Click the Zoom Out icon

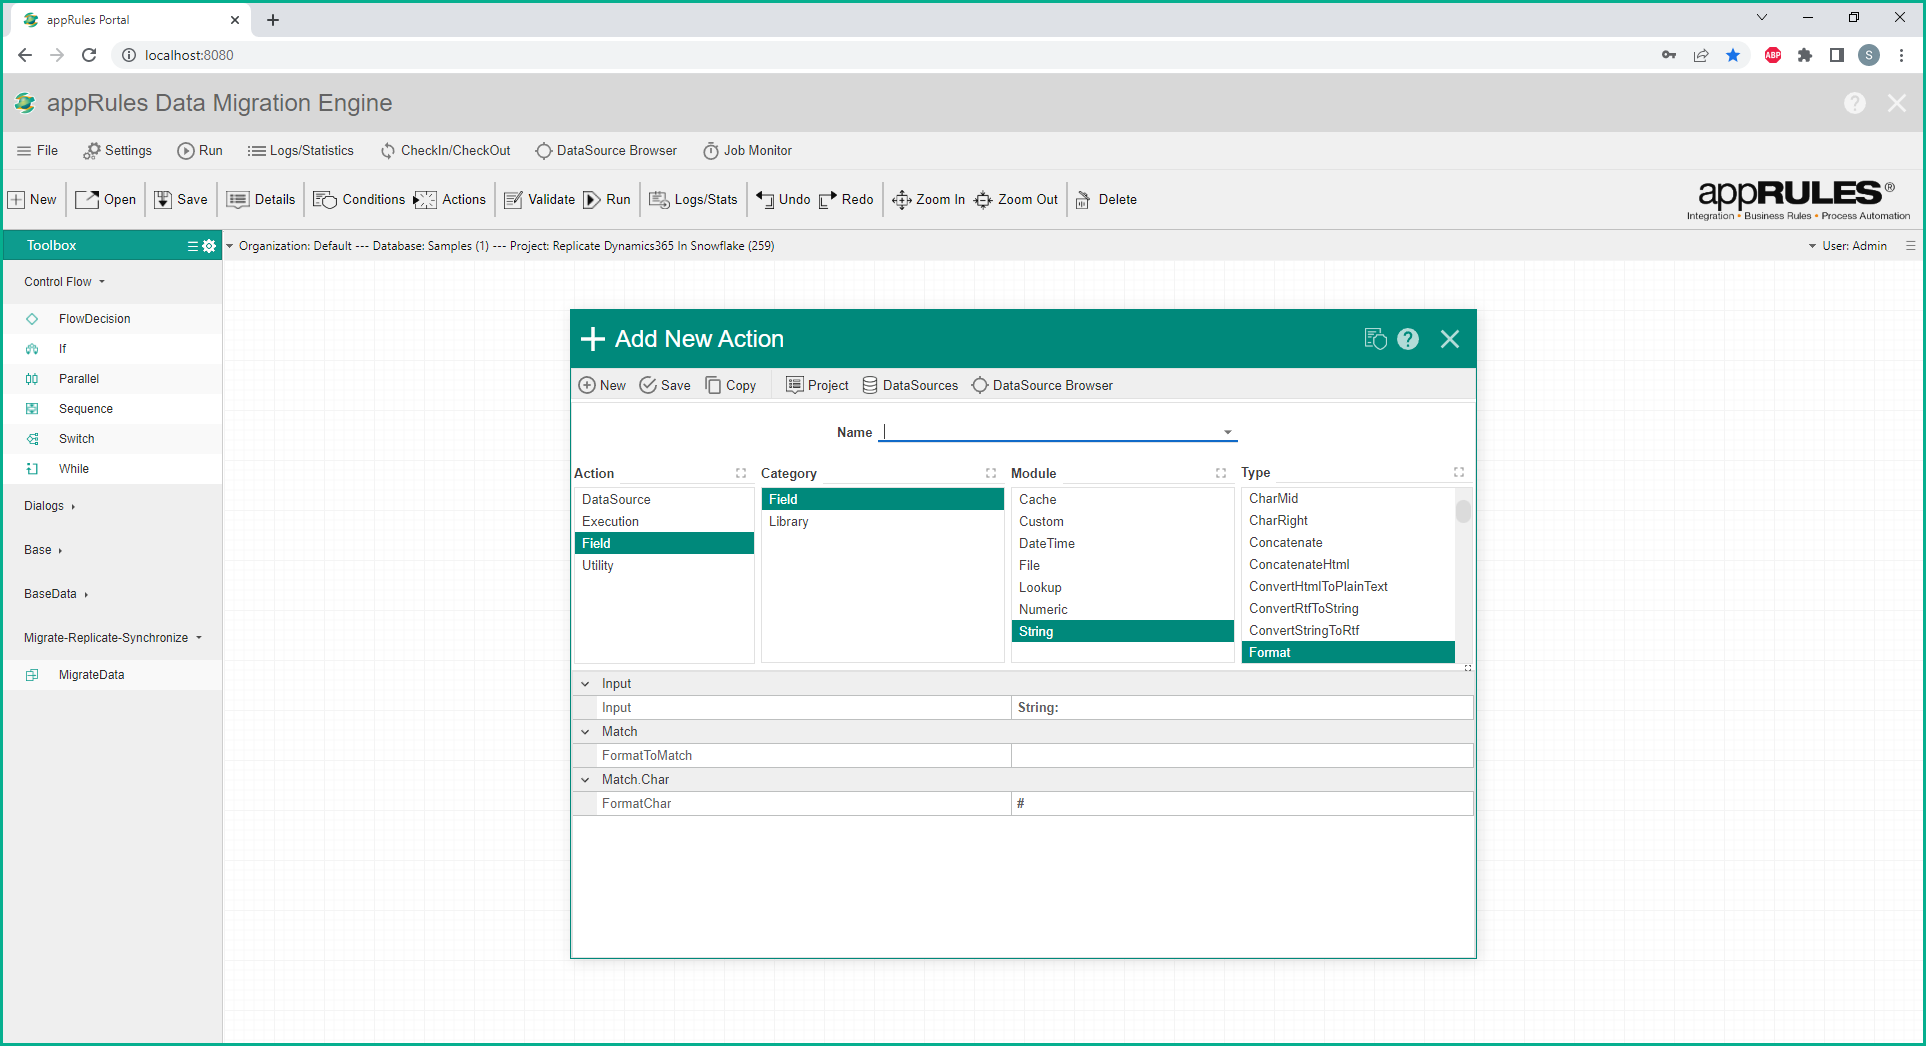(983, 200)
